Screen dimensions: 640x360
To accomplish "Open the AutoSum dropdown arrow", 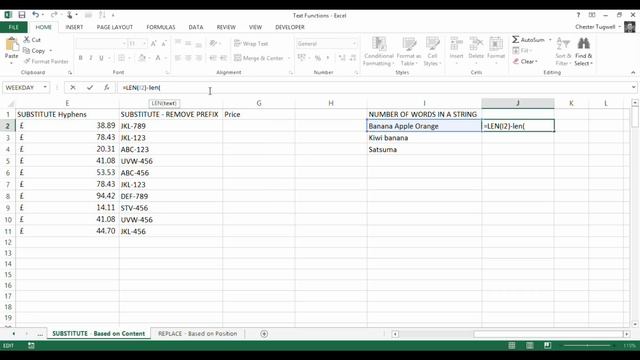I will coord(550,40).
